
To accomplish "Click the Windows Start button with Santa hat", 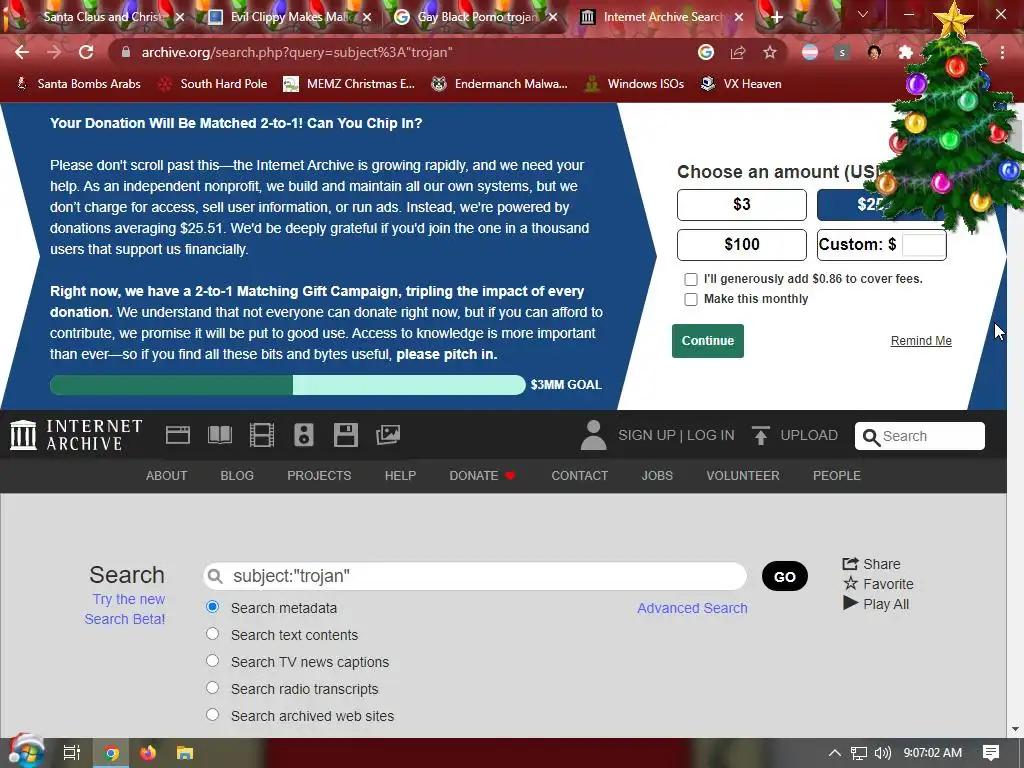I will pos(25,751).
